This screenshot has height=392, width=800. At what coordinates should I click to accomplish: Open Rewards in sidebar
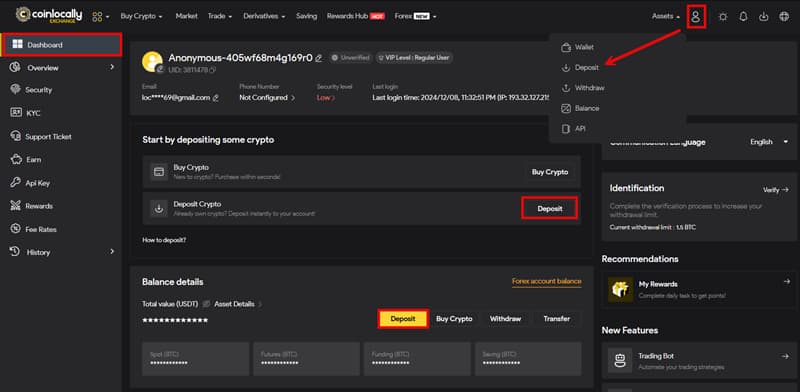[x=32, y=206]
